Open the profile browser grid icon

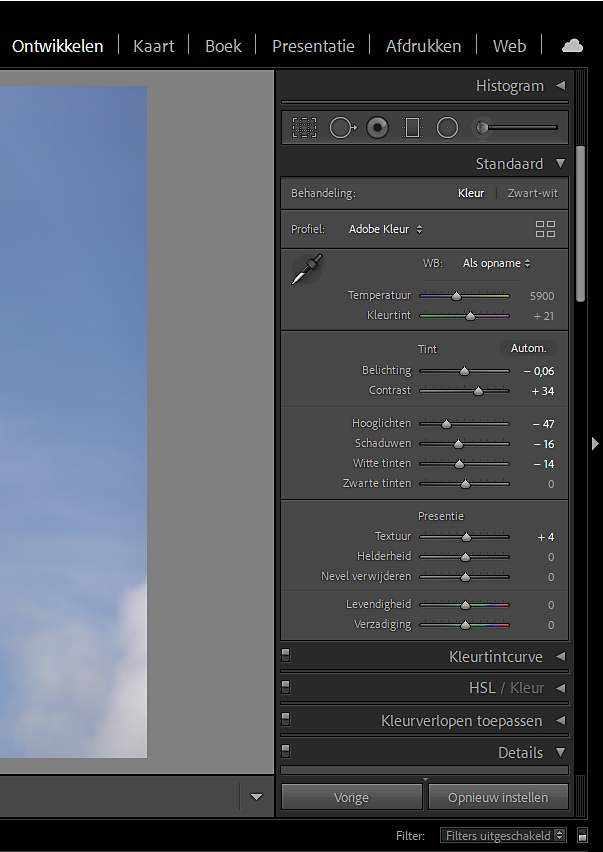[x=545, y=229]
